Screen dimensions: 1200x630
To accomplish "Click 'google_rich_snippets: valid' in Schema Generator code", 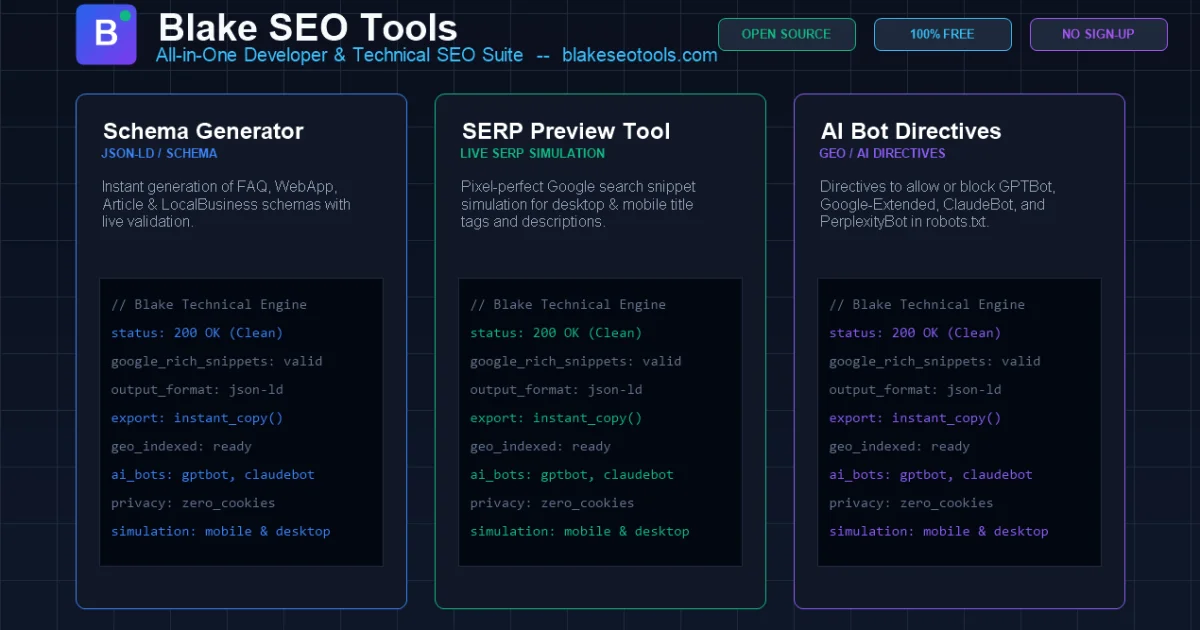I will 217,361.
